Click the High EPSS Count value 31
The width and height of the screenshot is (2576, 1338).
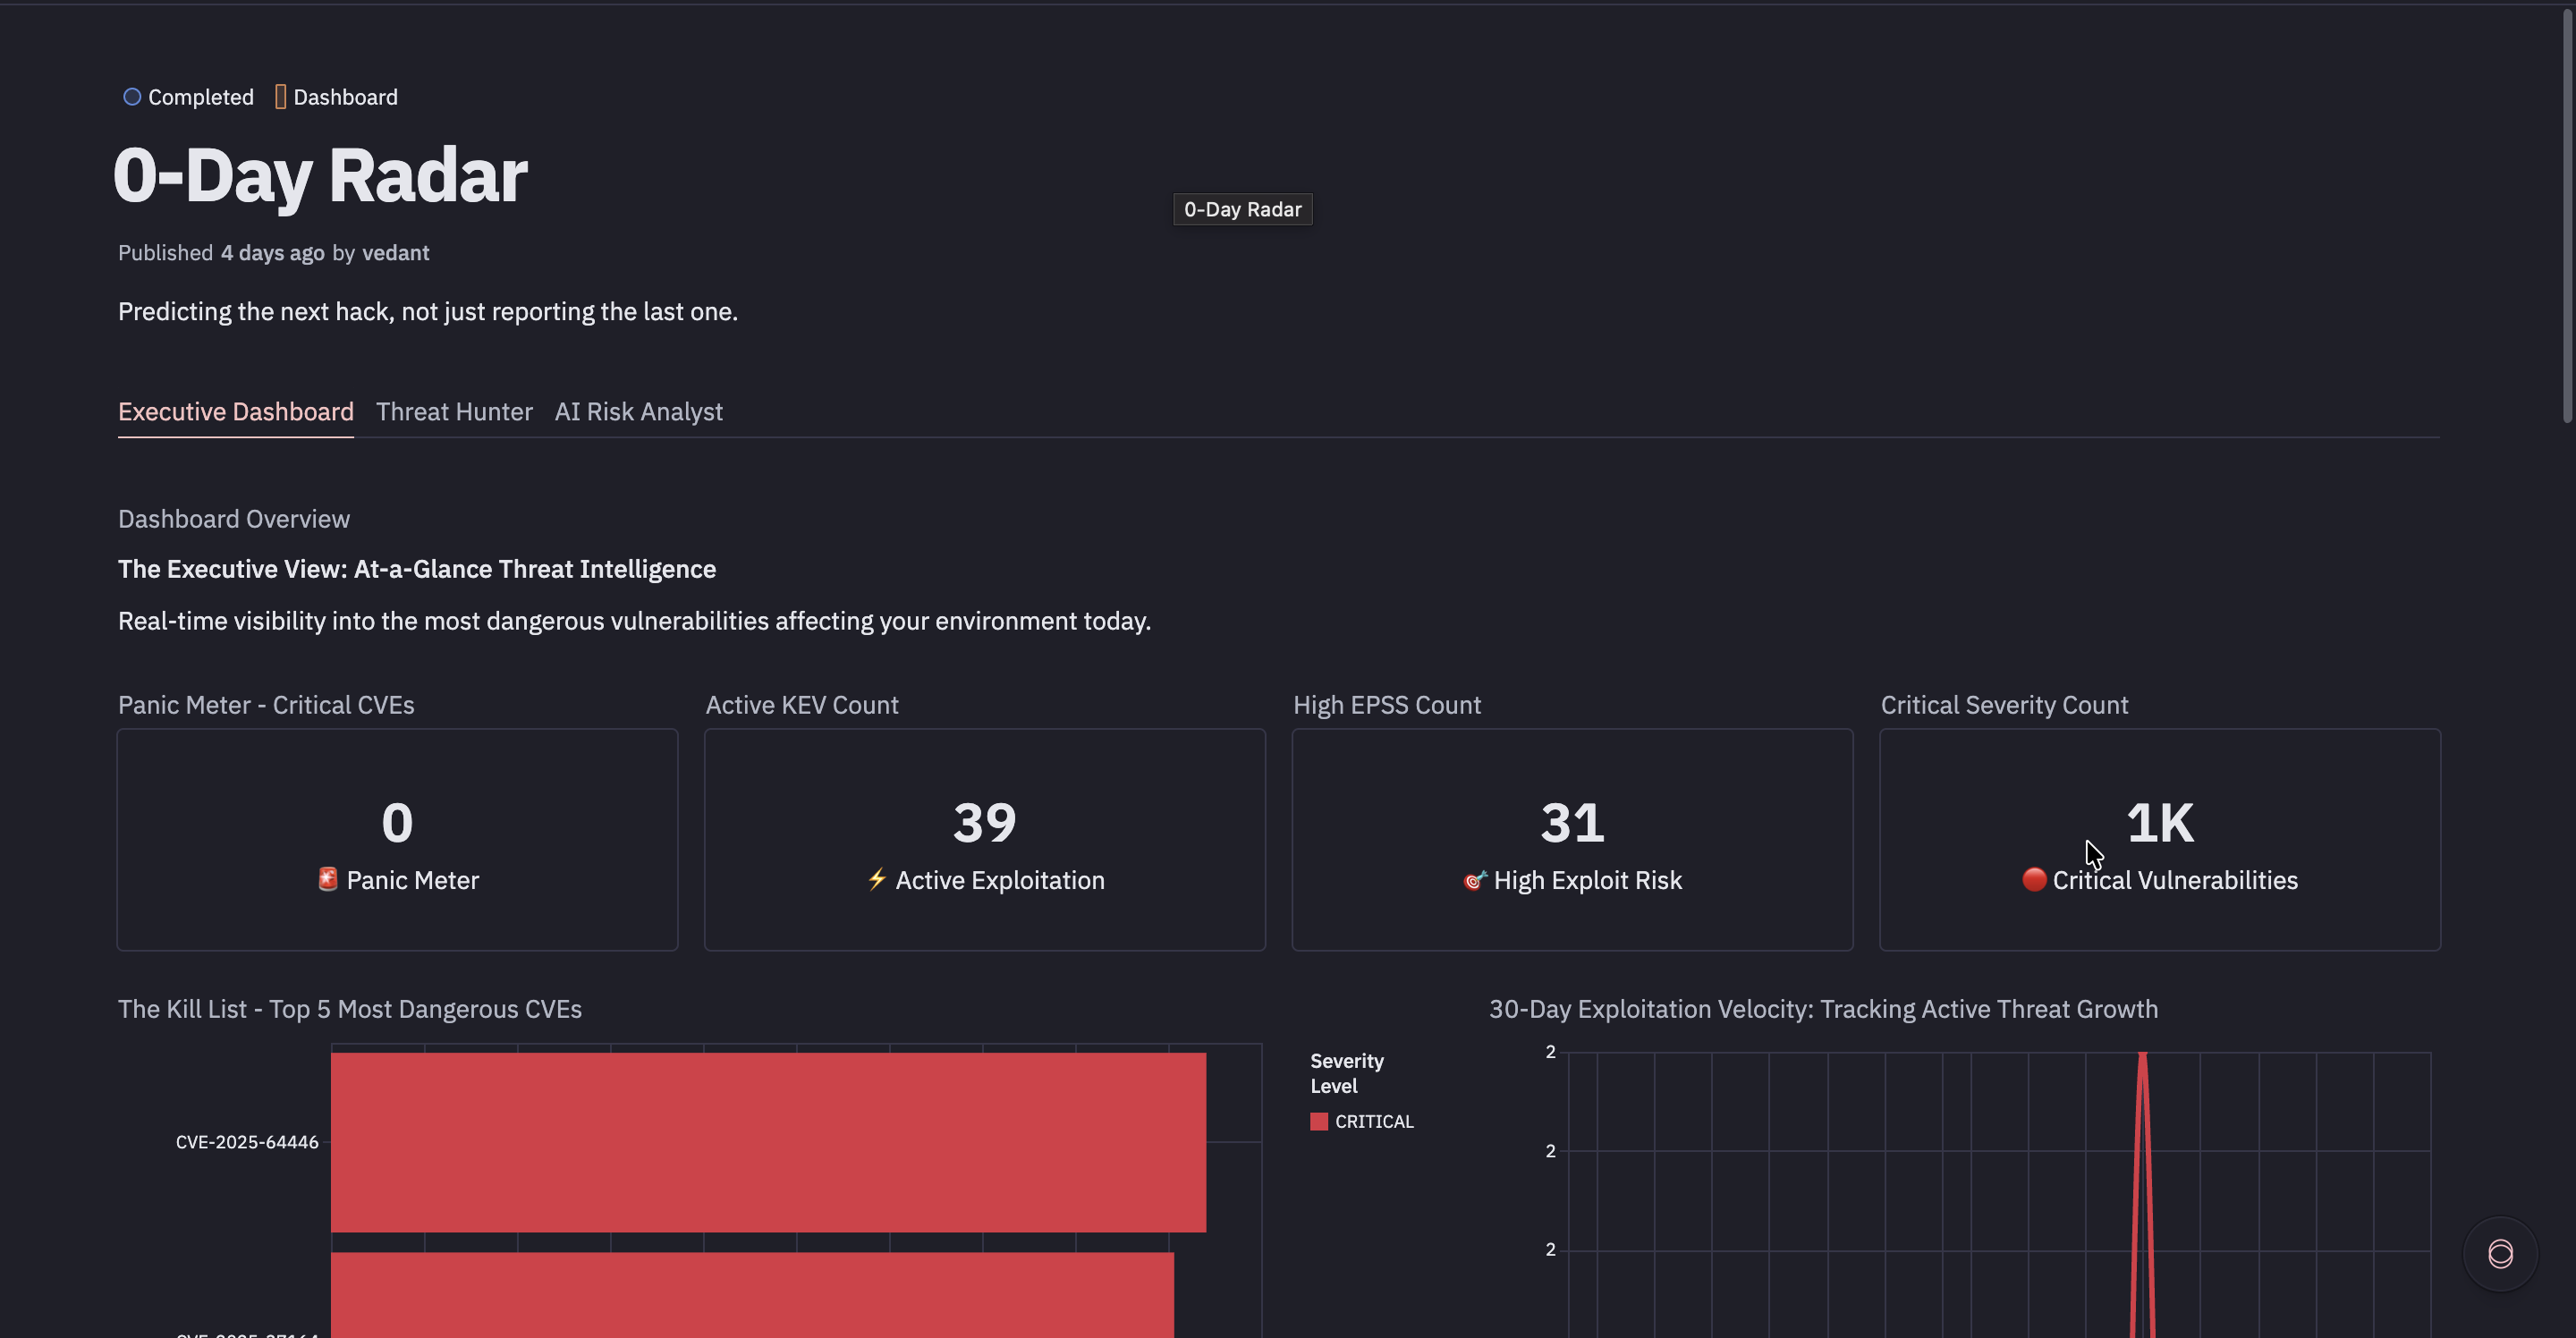coord(1572,823)
